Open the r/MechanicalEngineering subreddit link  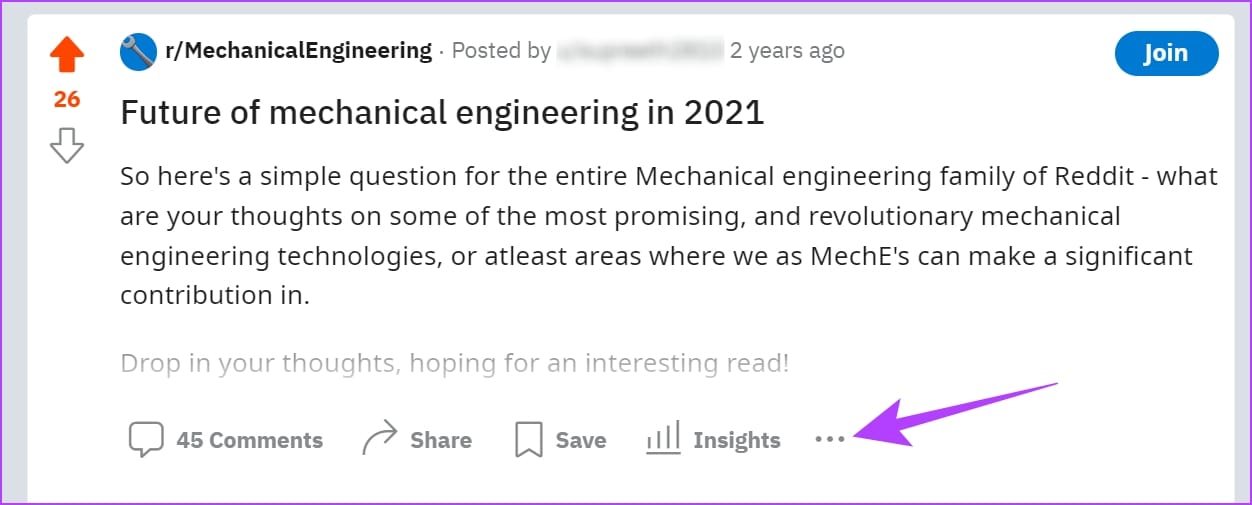coord(298,51)
